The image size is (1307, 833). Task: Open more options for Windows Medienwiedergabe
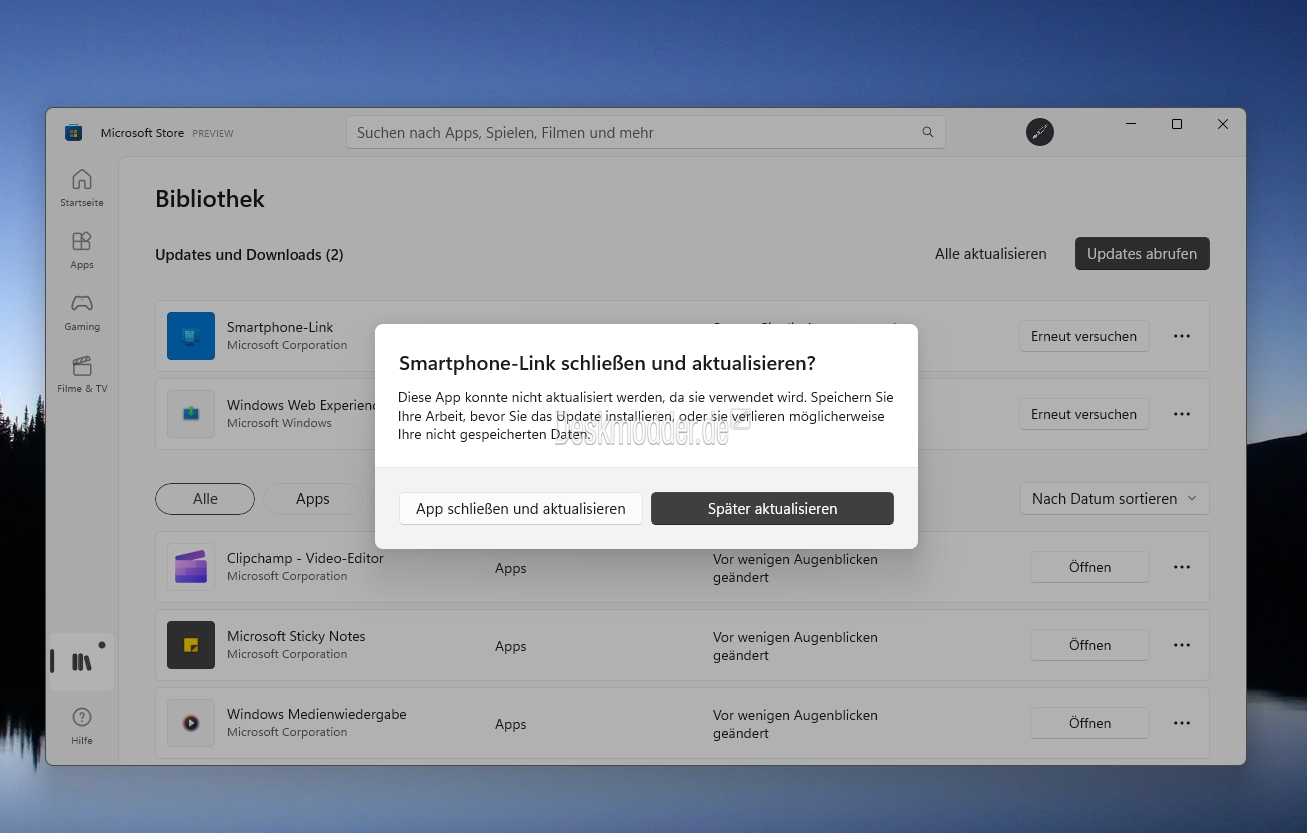coord(1182,723)
